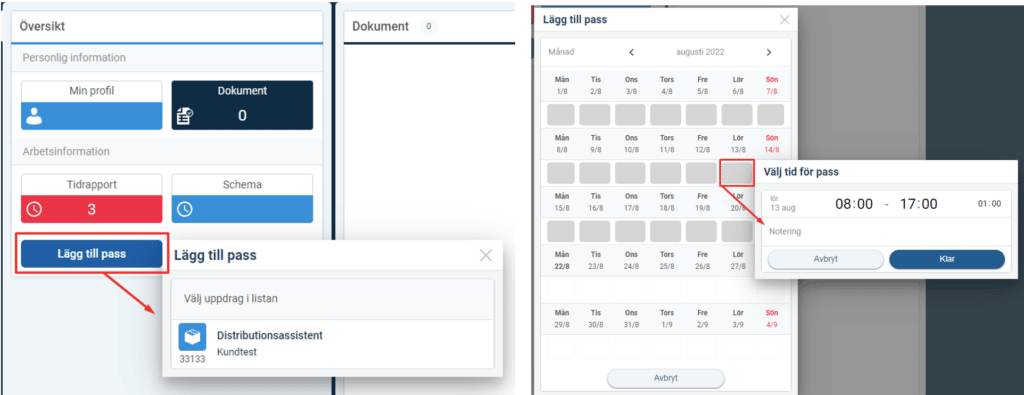Click the document icon in the Dokument tile

[185, 116]
